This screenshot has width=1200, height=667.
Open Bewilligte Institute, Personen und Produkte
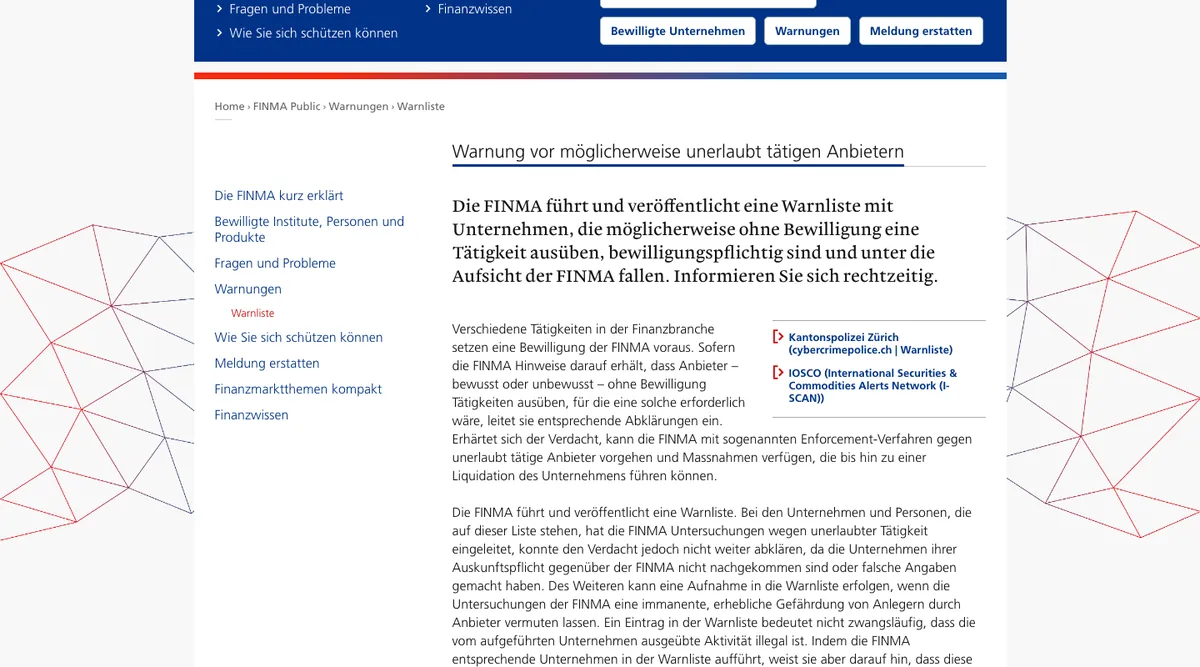click(x=309, y=229)
